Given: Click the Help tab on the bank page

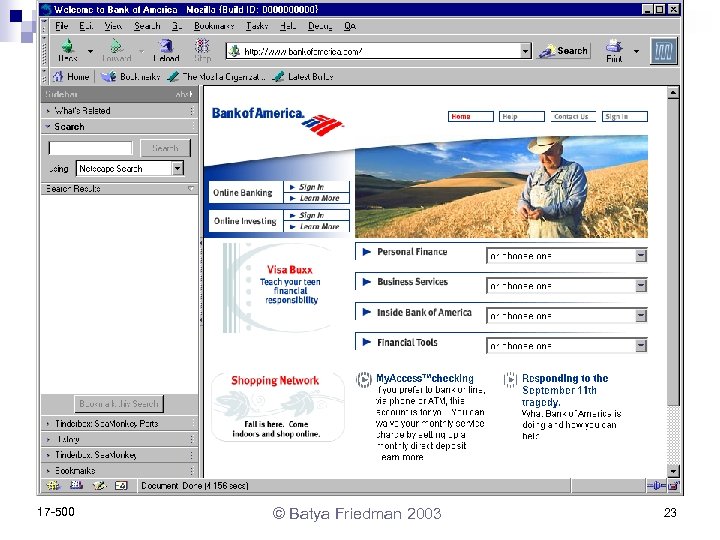Looking at the screenshot, I should pos(522,117).
